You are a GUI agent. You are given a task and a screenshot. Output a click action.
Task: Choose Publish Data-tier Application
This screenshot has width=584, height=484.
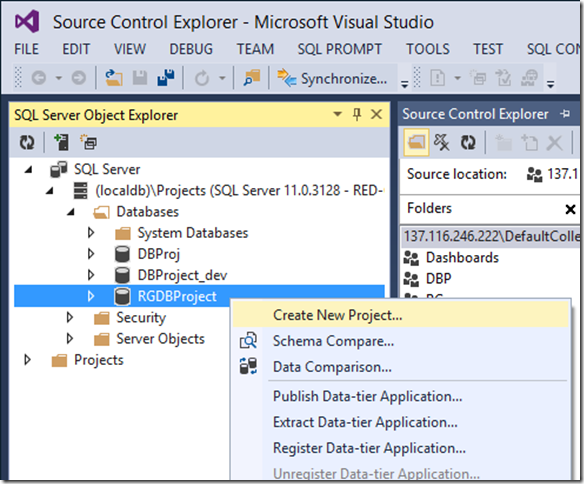(400, 397)
